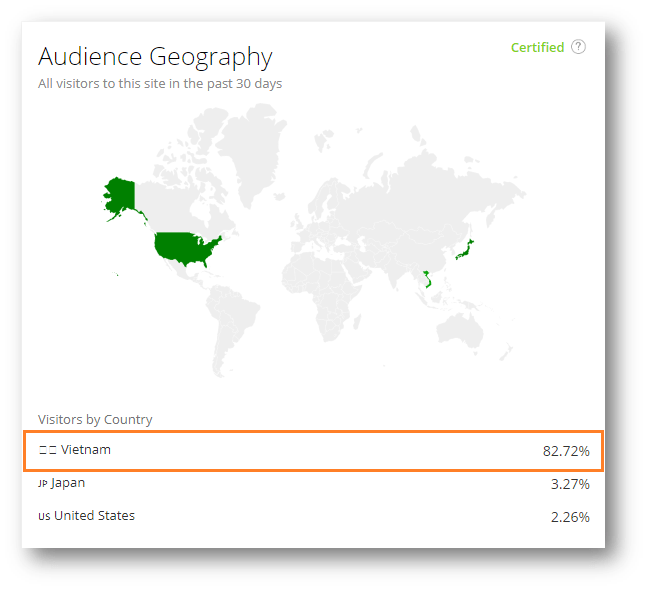
Task: Click the Vietnam flag icon
Action: (x=47, y=450)
